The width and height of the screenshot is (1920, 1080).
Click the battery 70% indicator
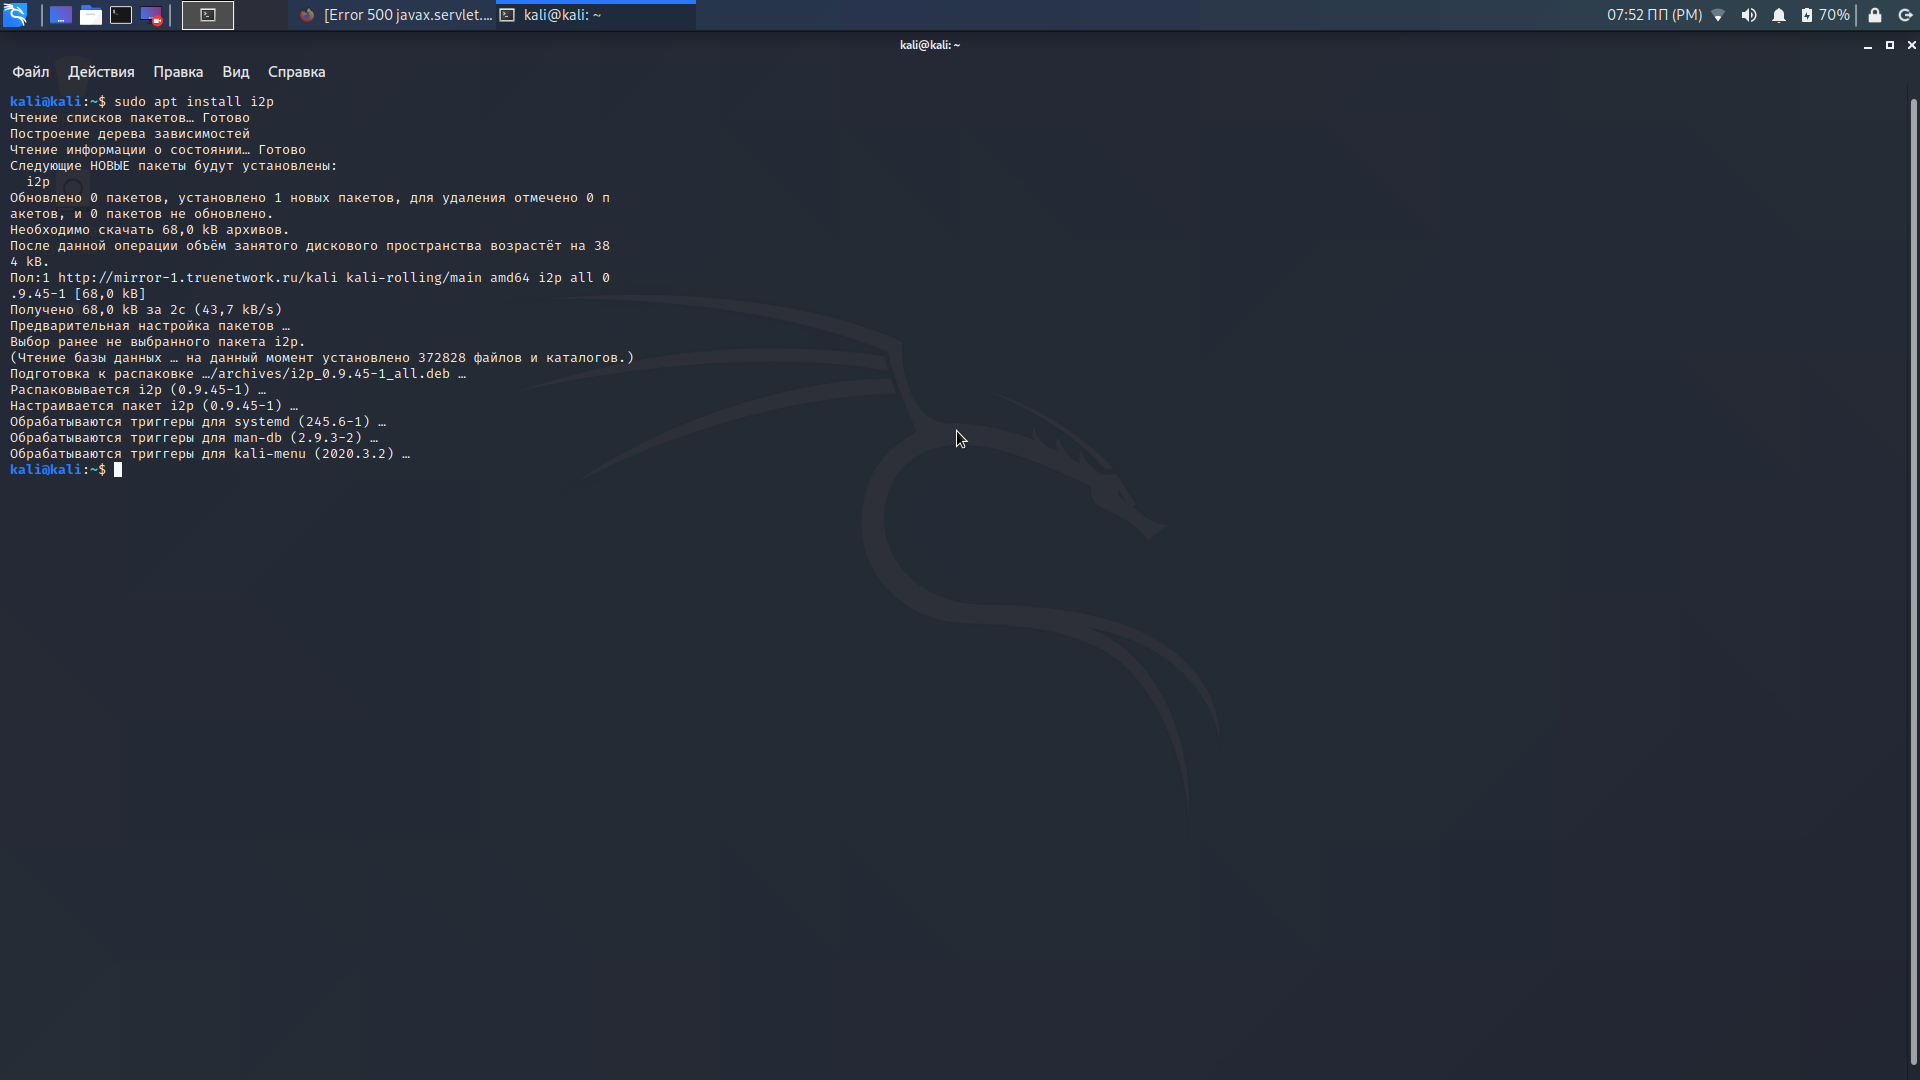tap(1825, 15)
